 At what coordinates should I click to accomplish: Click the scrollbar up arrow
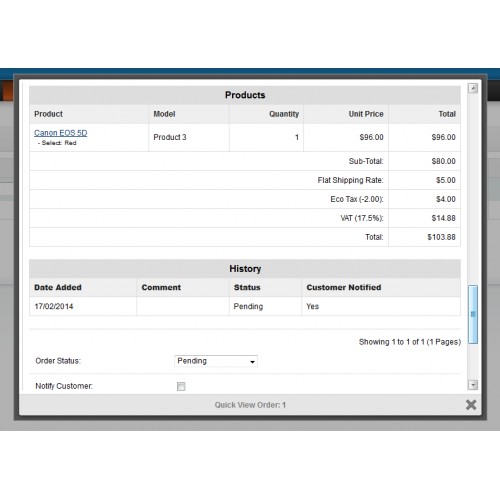coord(473,88)
